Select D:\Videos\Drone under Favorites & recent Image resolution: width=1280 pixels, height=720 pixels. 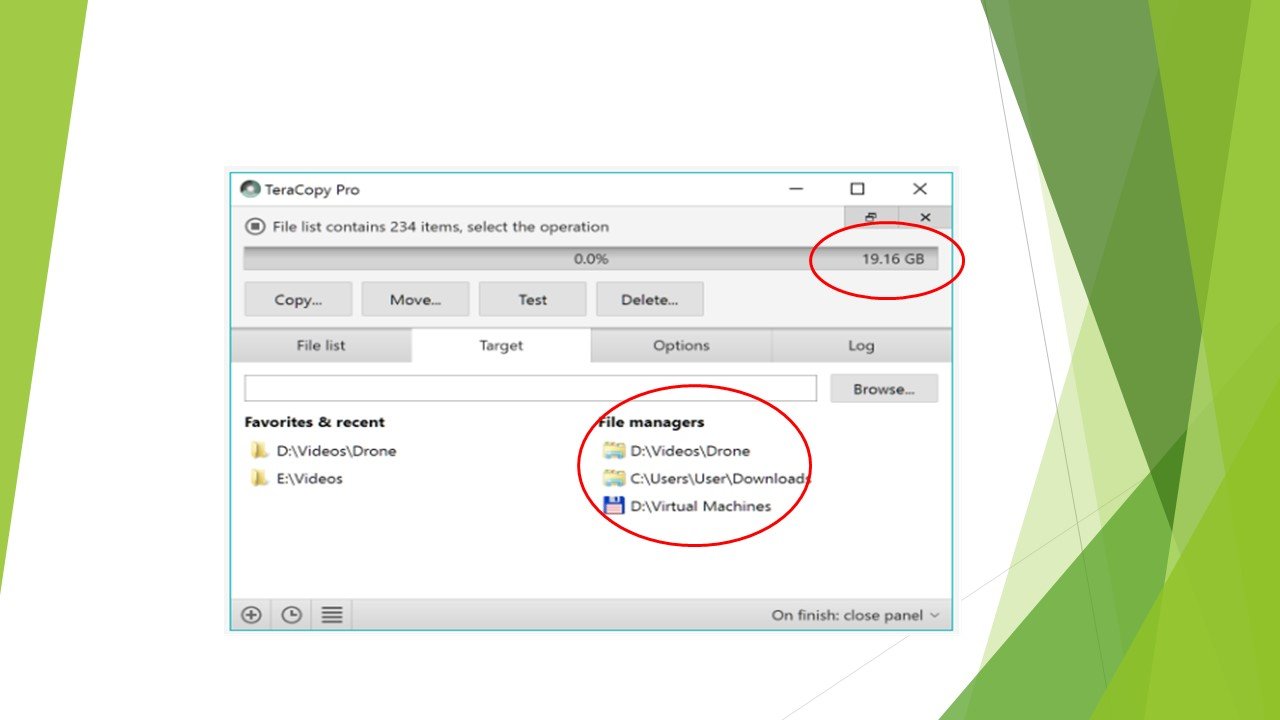click(x=336, y=451)
